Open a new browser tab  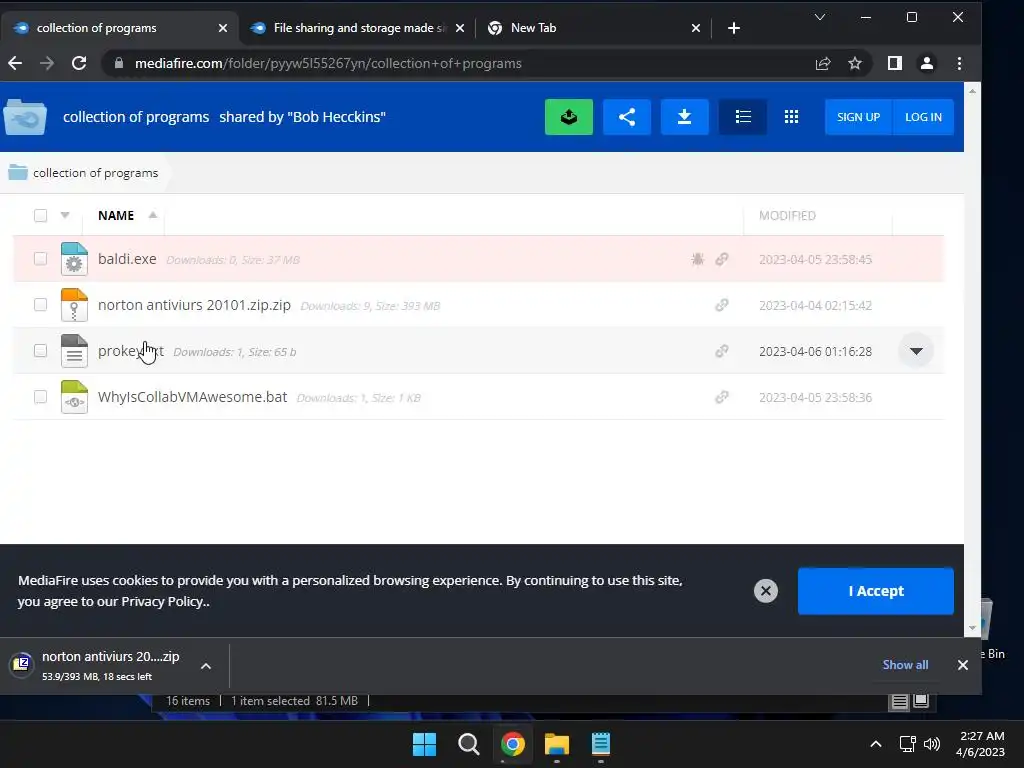click(734, 28)
